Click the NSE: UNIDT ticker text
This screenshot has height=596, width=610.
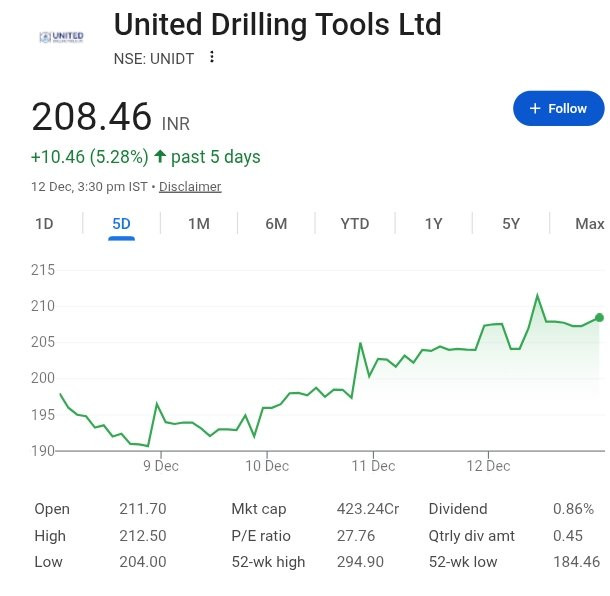click(154, 59)
